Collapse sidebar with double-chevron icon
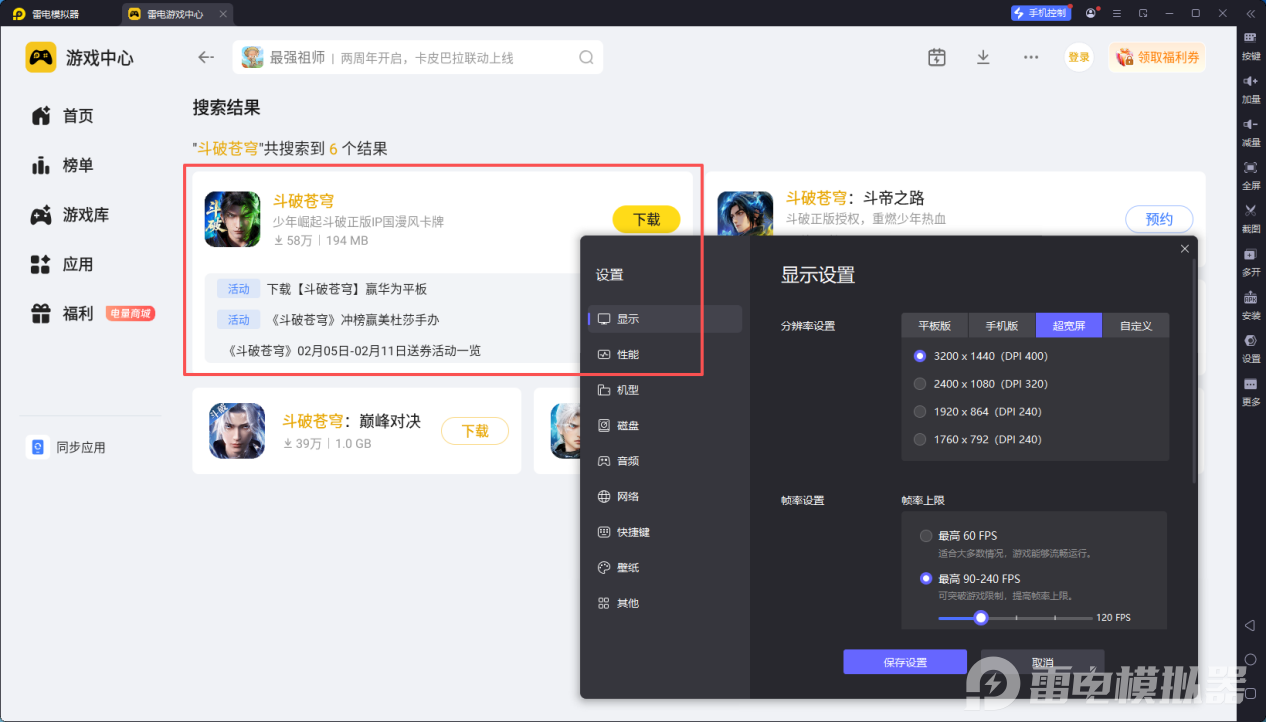 [x=1250, y=13]
